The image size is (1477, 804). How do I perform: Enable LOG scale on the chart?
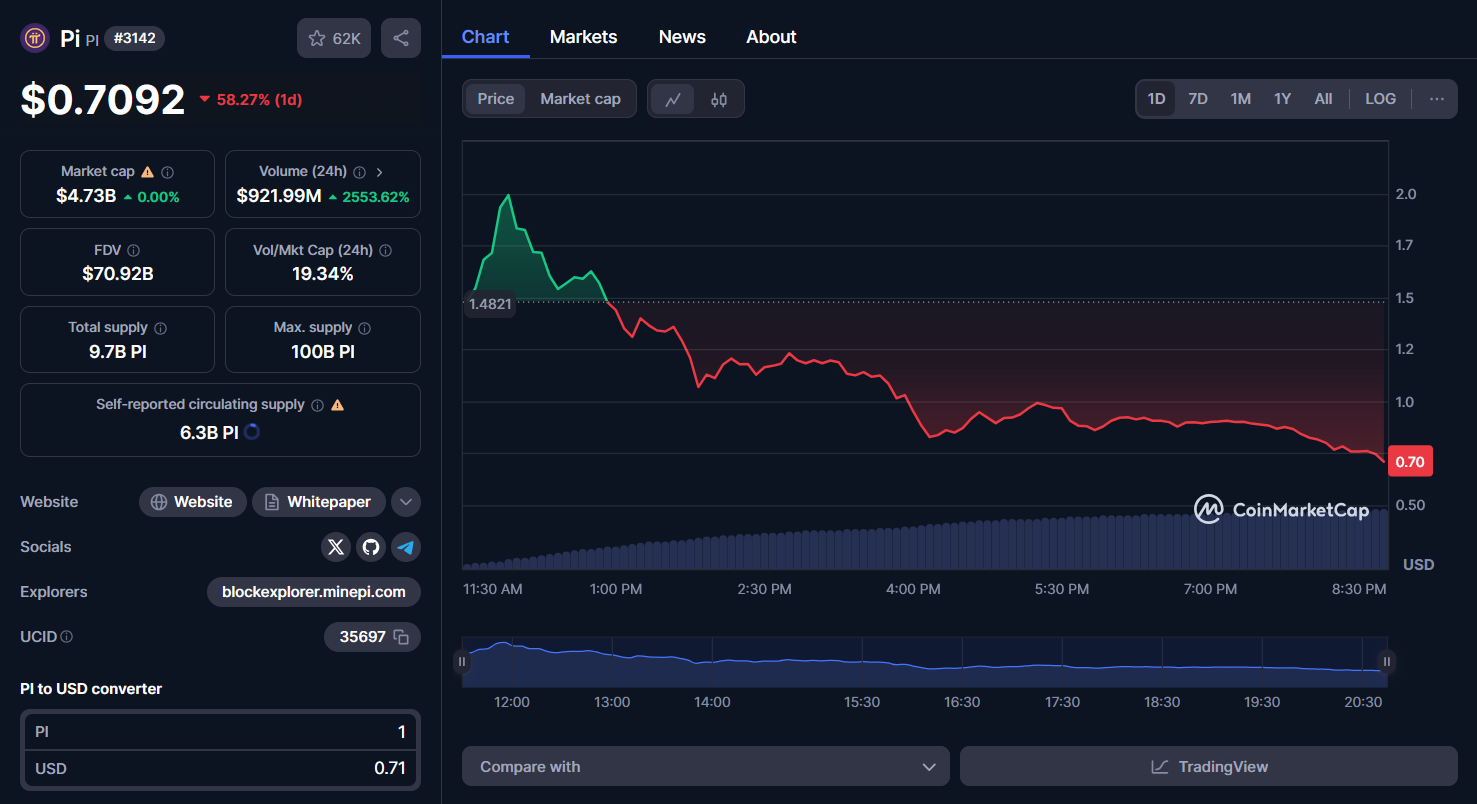coord(1380,98)
